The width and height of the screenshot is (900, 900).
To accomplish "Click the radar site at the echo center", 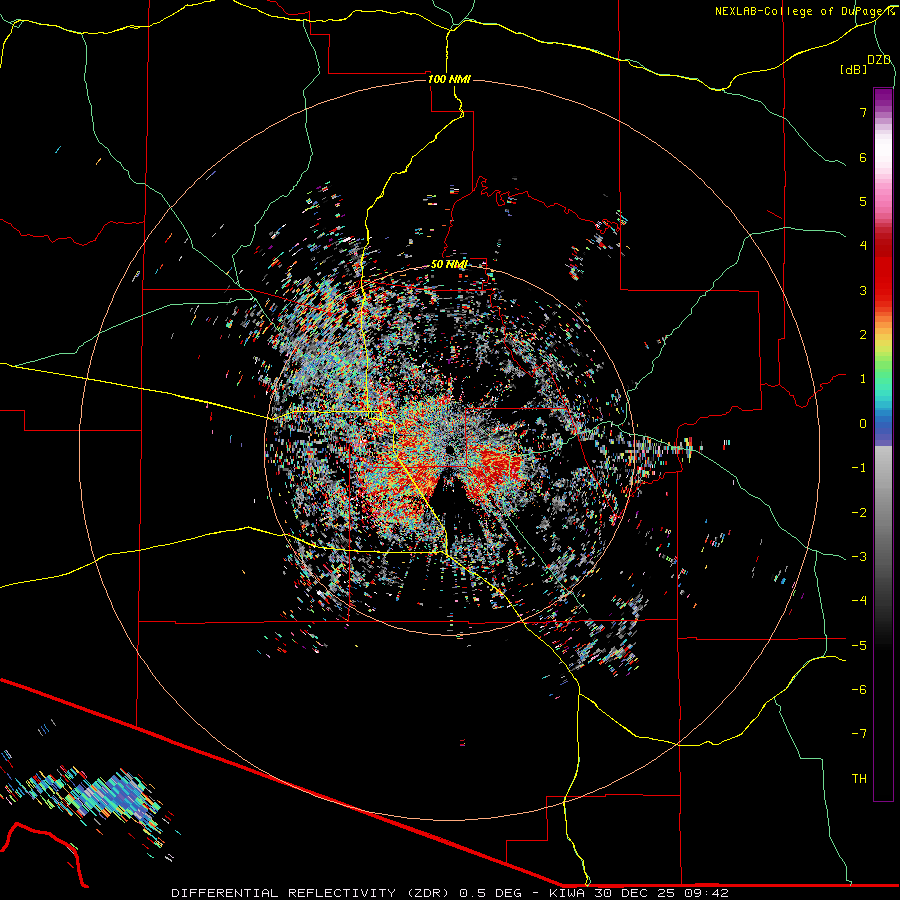I will coord(449,449).
